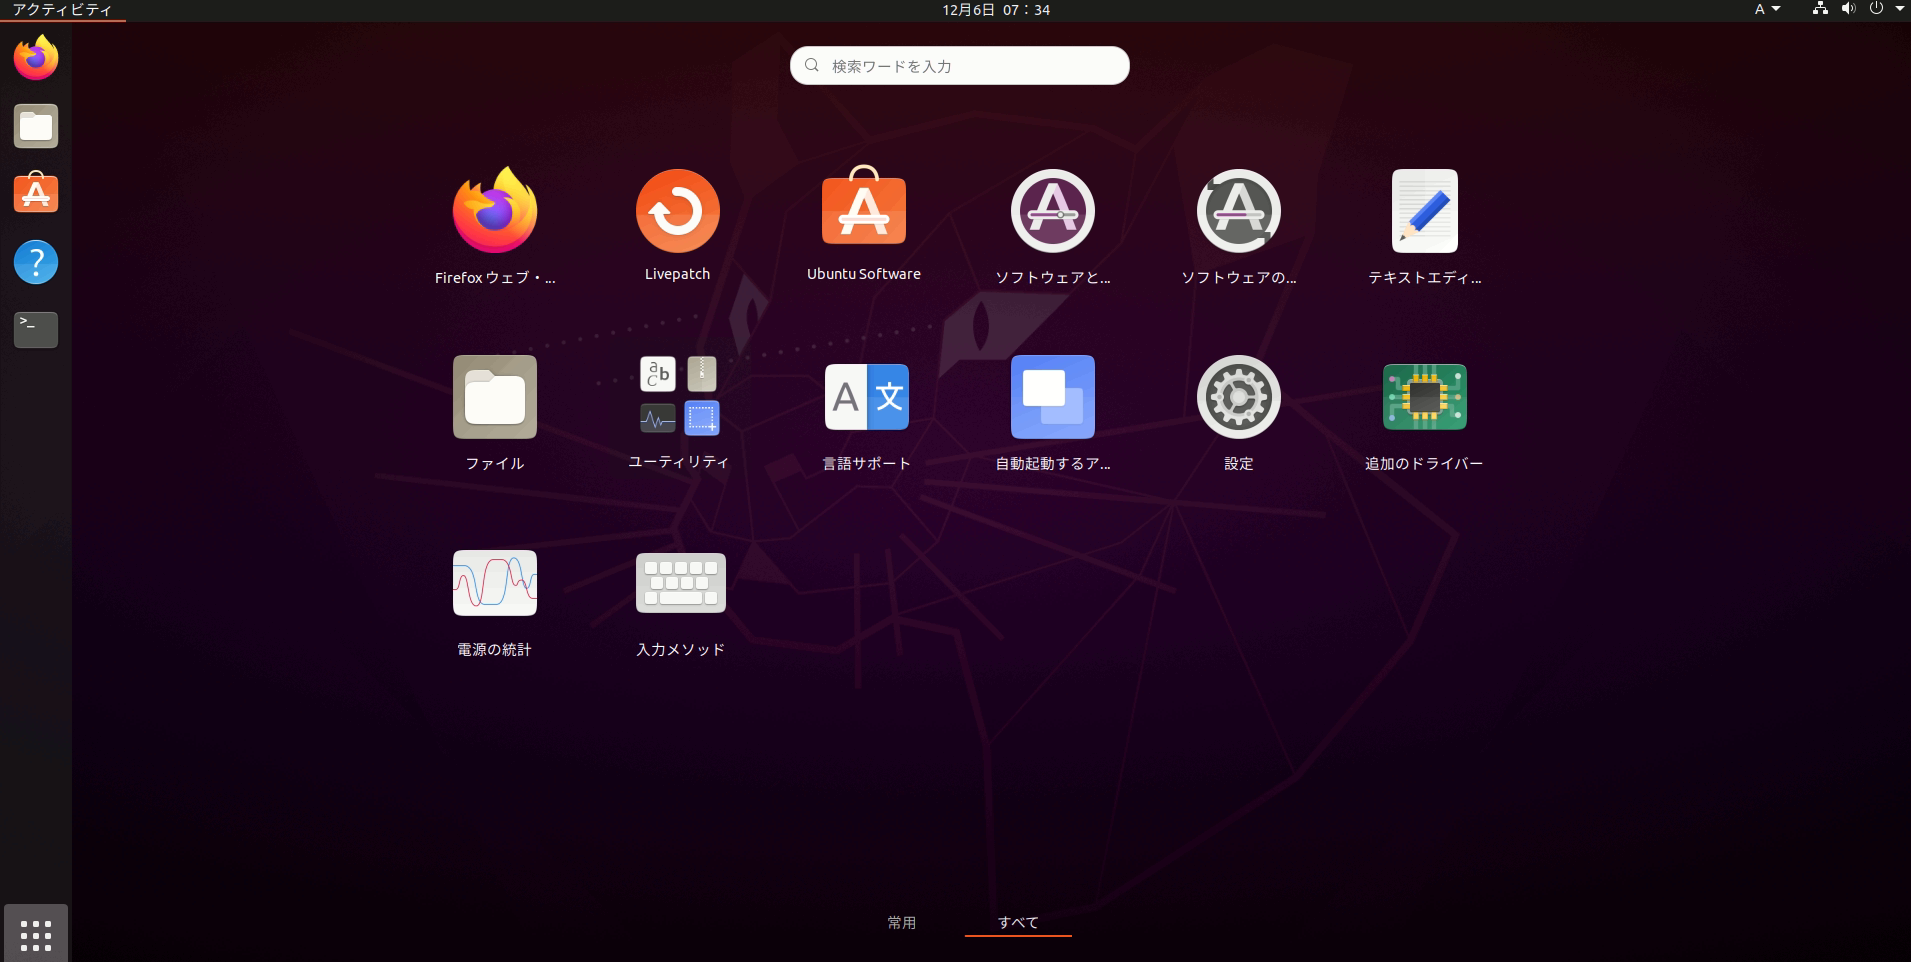Launch 言語サポート (Language Support)
Viewport: 1911px width, 962px height.
click(x=867, y=397)
